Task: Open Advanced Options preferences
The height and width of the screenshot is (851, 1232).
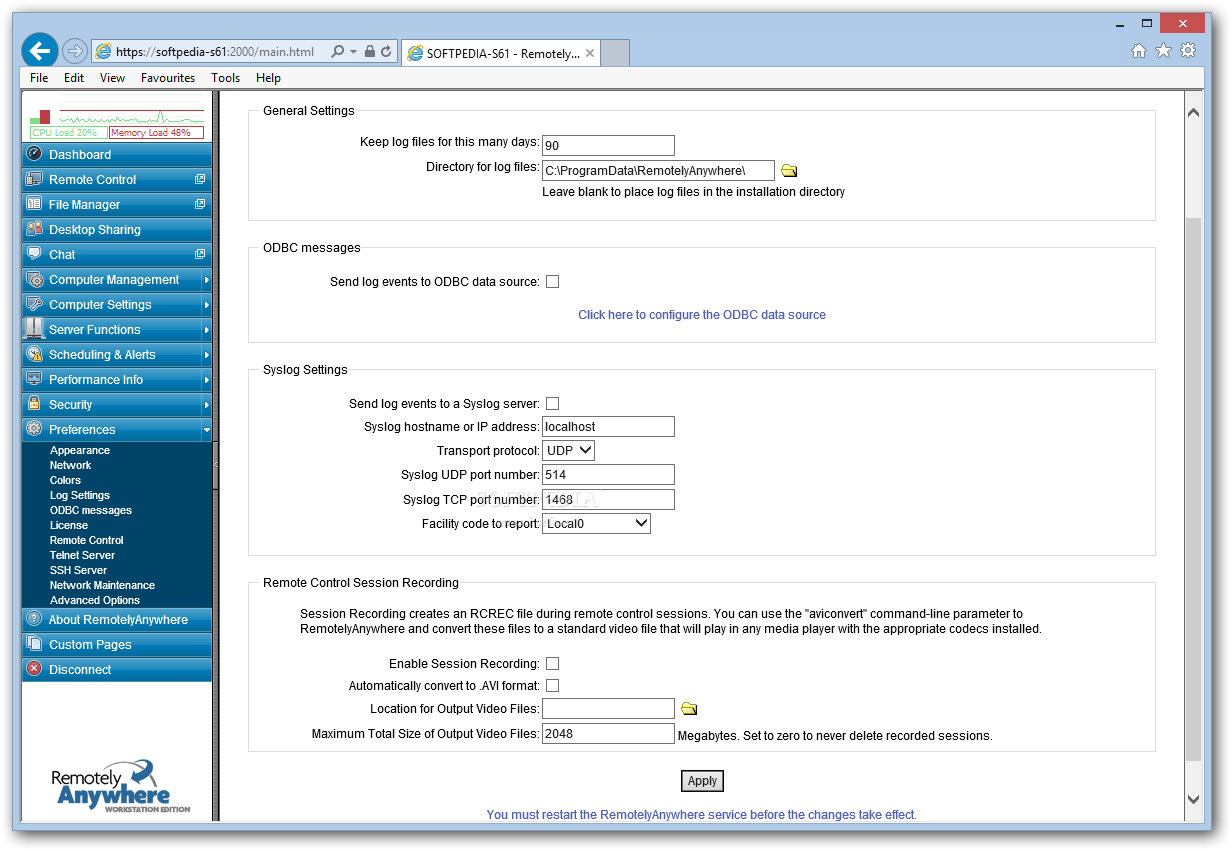Action: click(95, 600)
